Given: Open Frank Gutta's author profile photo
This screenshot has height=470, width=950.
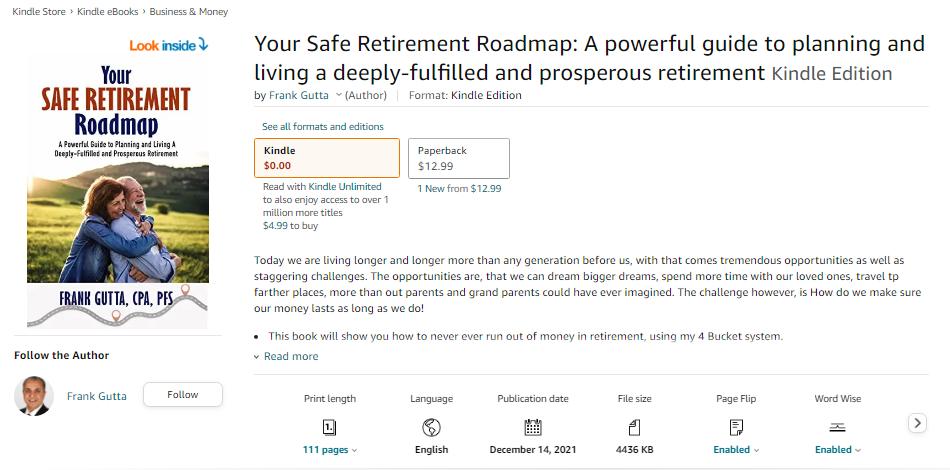Looking at the screenshot, I should (x=33, y=396).
